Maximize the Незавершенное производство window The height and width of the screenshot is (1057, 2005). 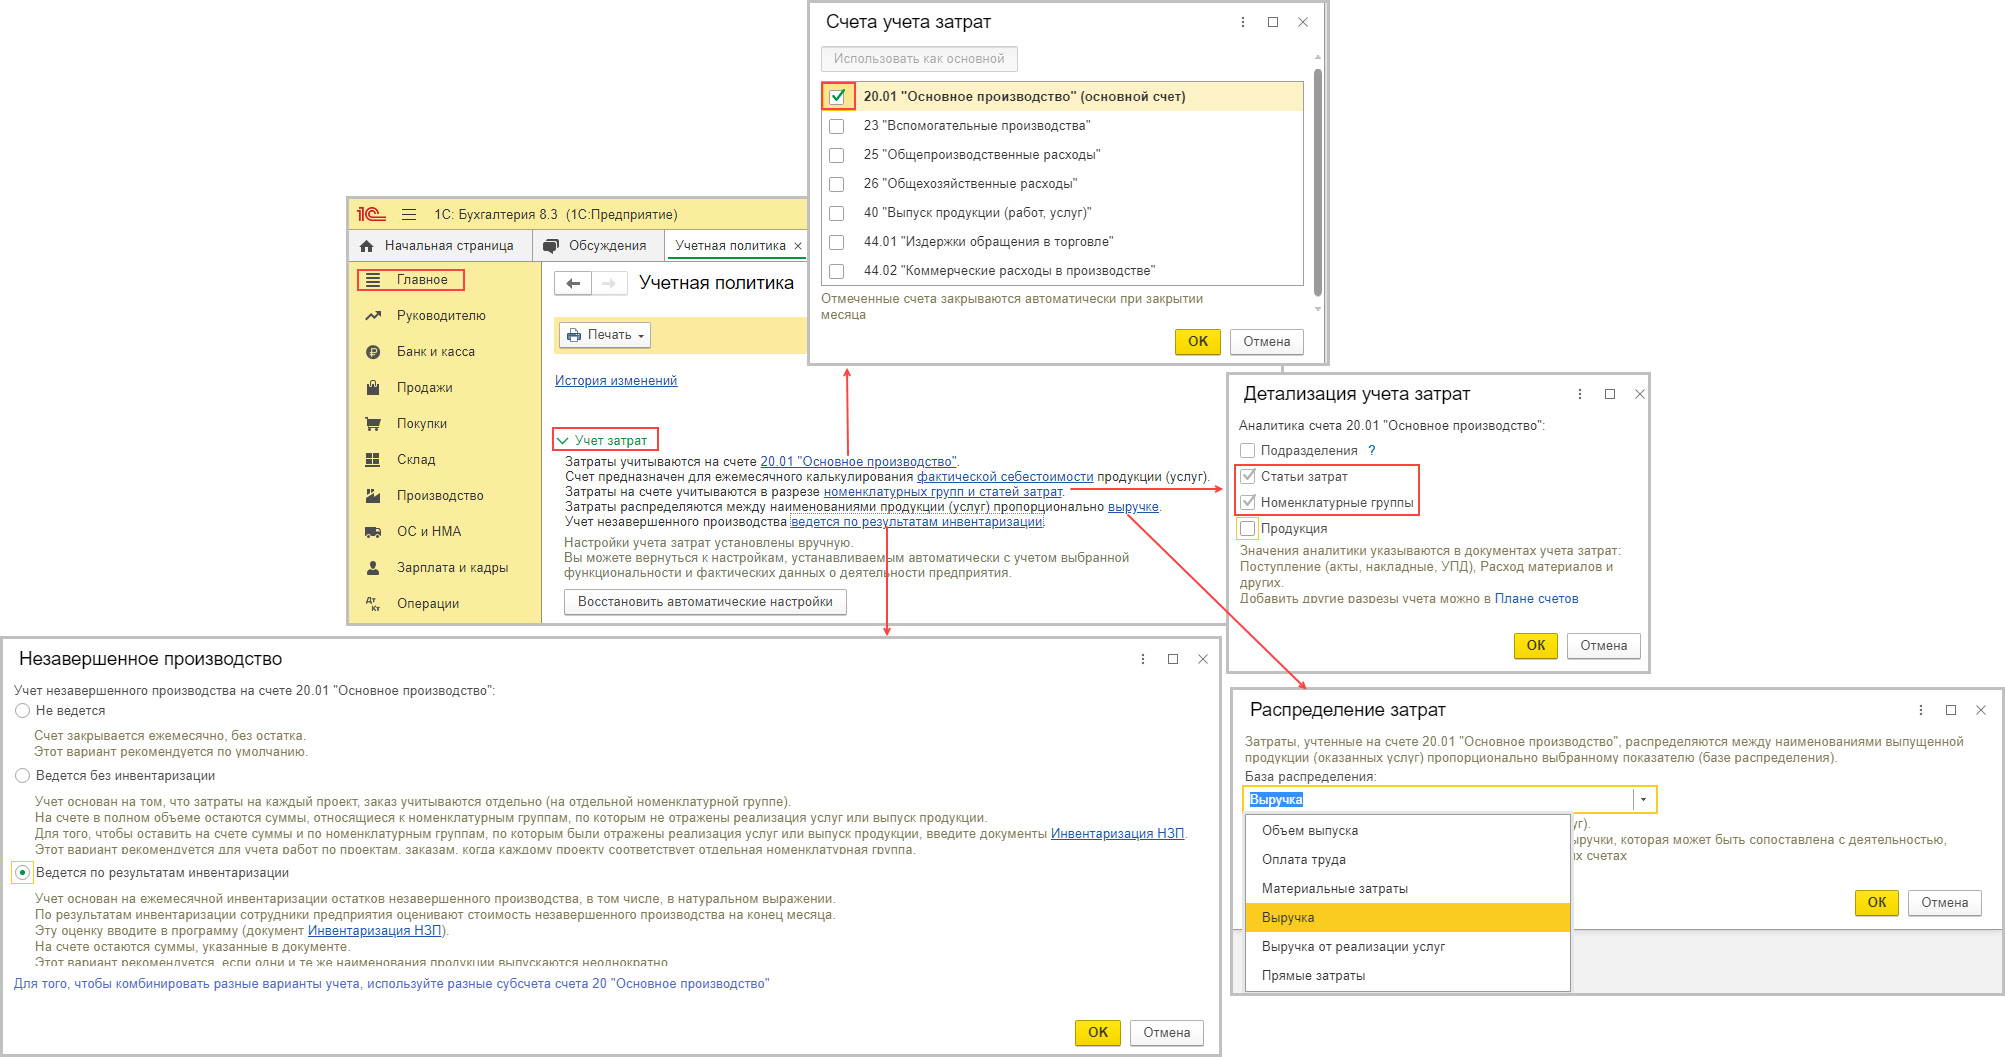[x=1173, y=659]
